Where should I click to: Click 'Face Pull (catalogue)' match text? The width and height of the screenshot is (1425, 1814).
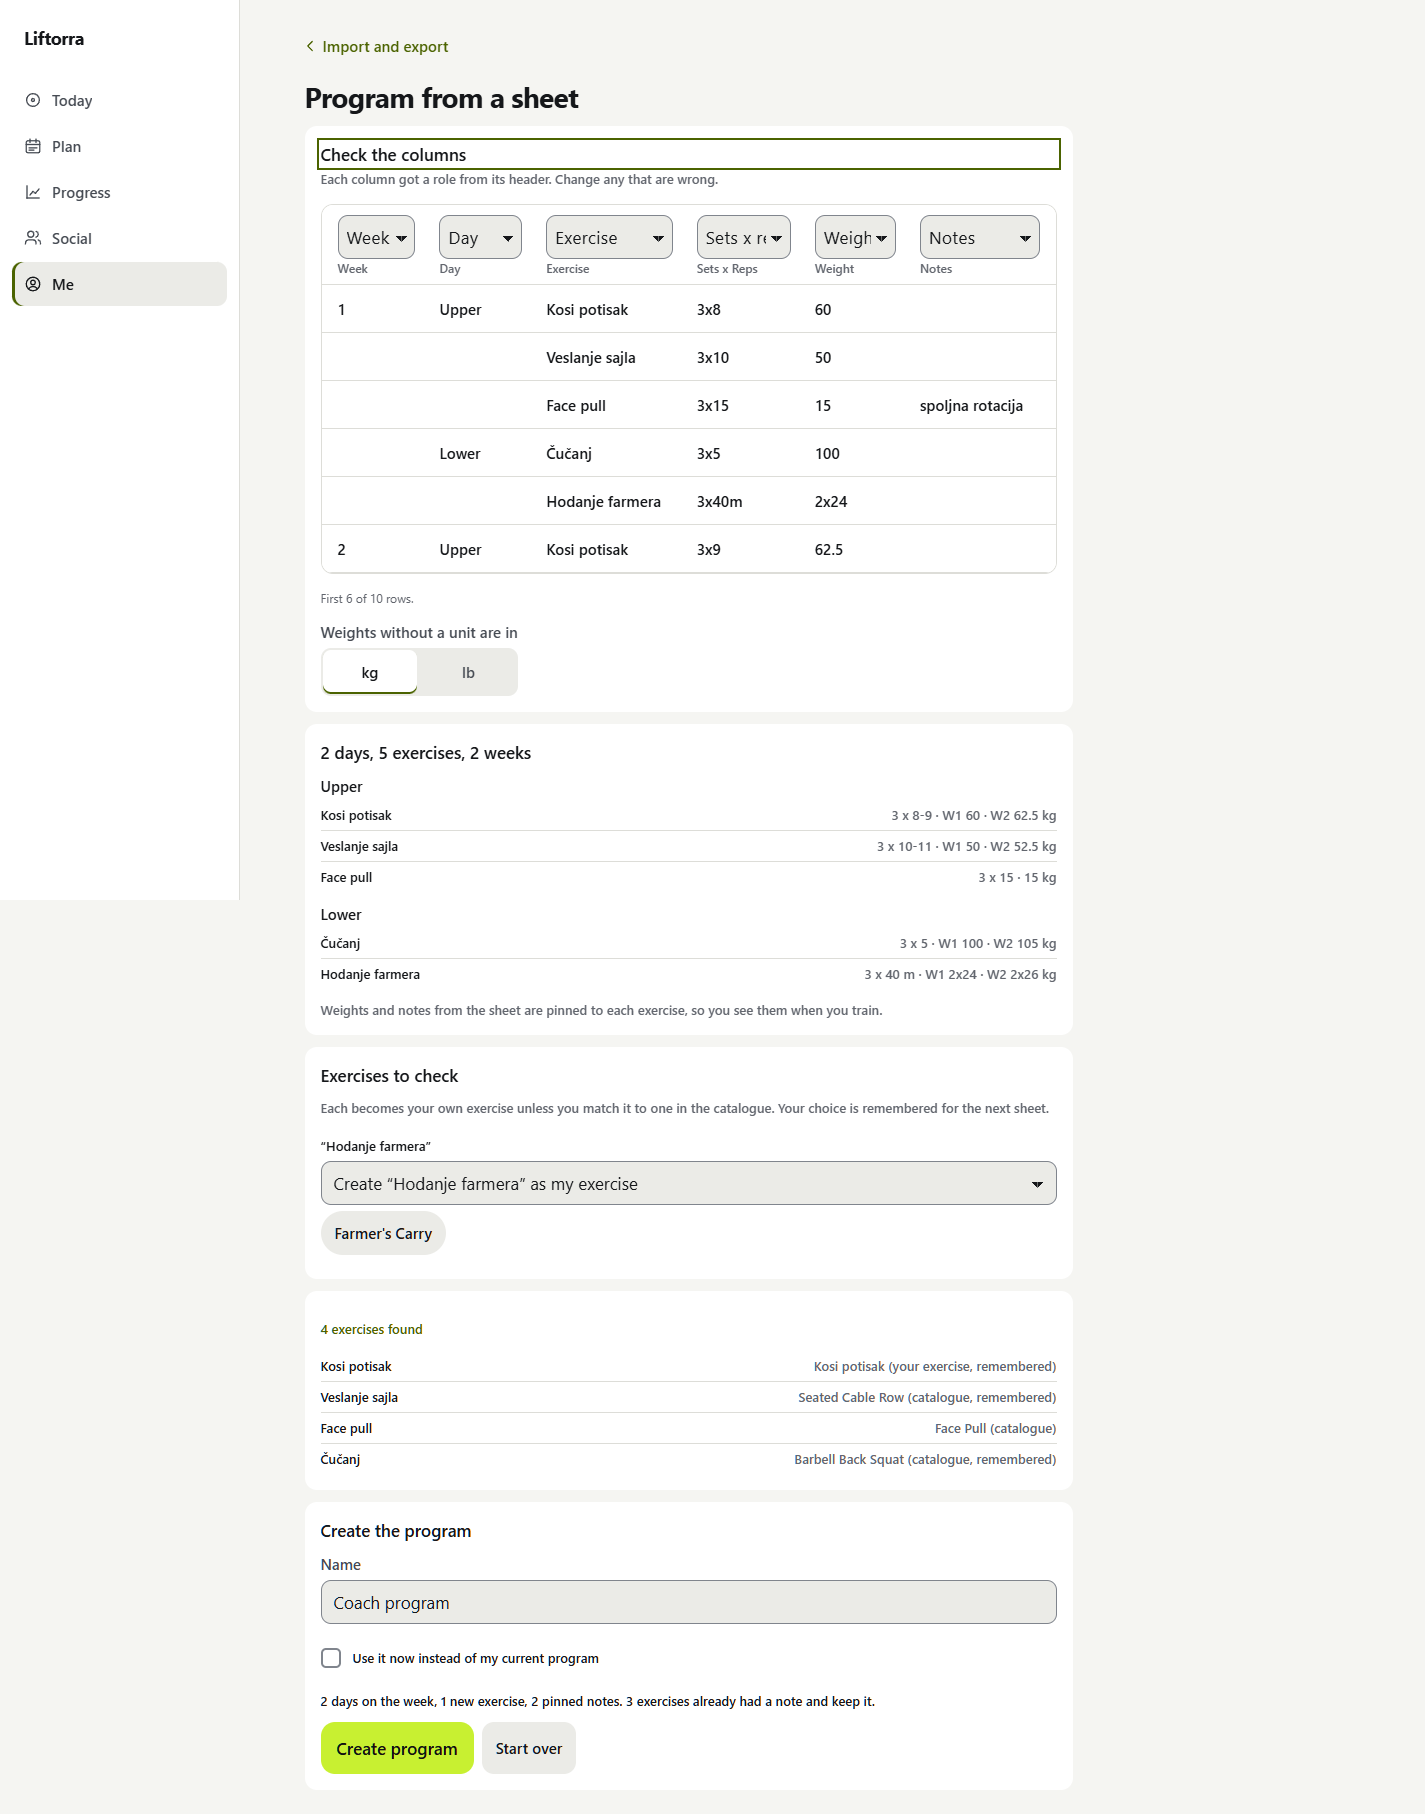tap(996, 1428)
